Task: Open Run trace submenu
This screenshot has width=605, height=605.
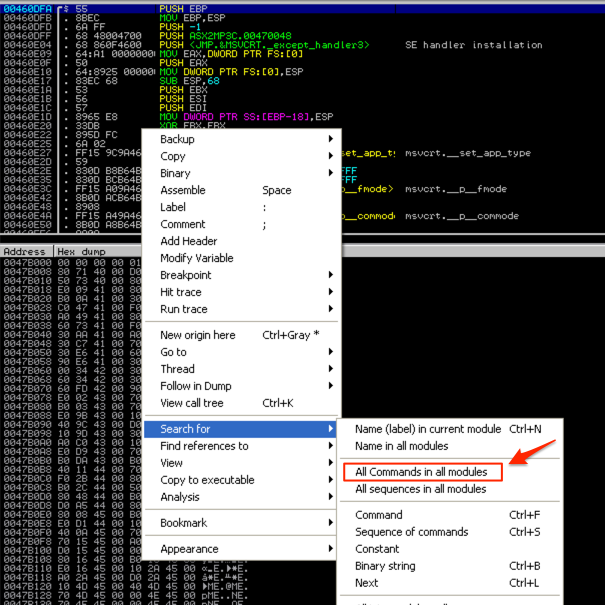Action: (x=241, y=309)
